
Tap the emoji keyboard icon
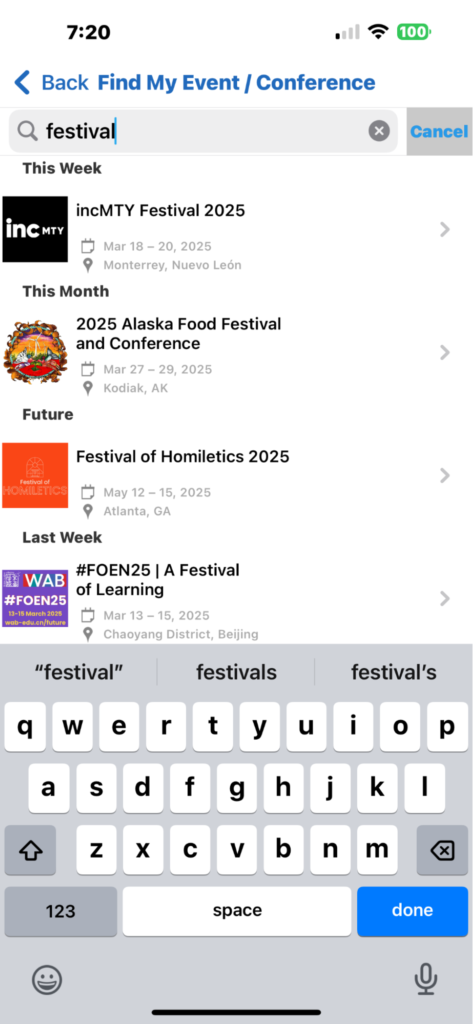click(47, 980)
